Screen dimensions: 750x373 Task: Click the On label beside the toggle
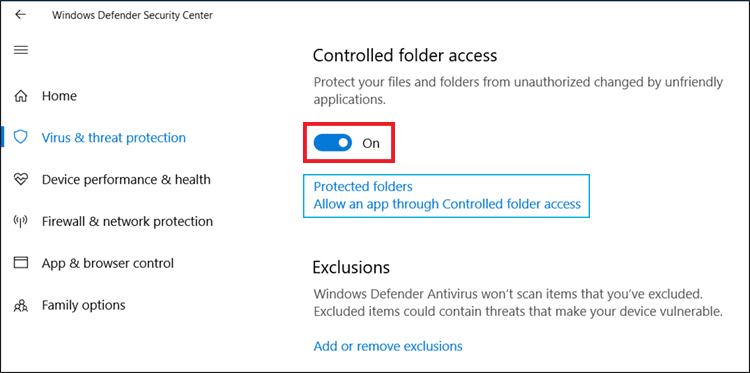371,143
